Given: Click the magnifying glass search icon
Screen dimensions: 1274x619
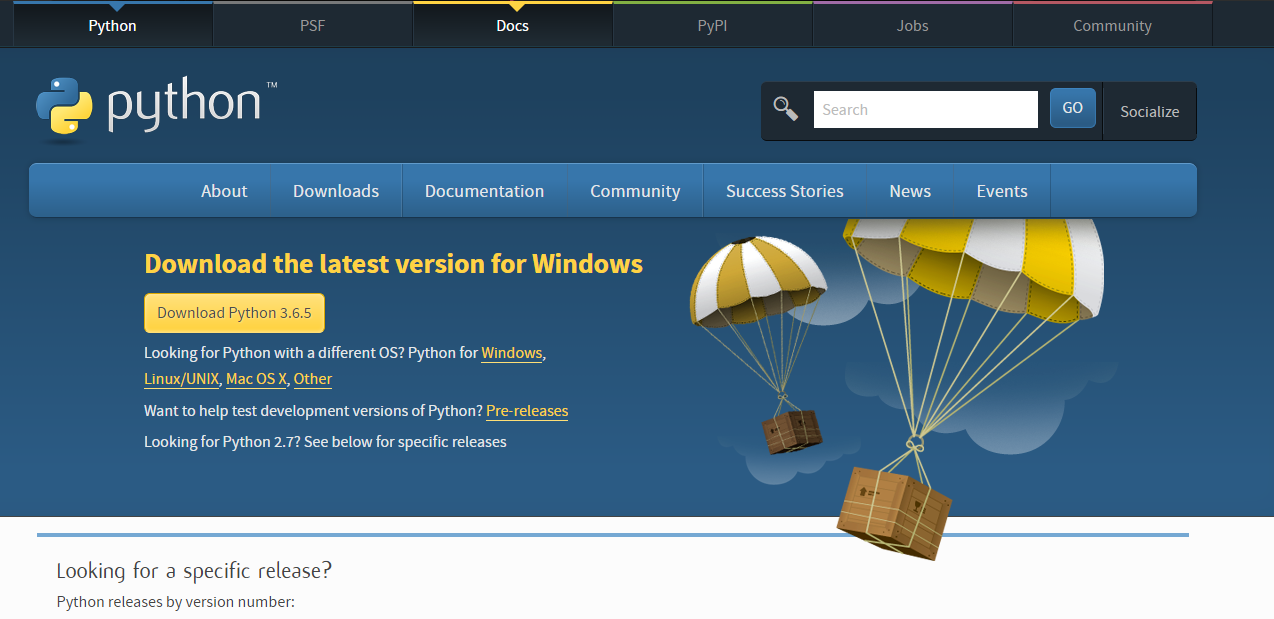Looking at the screenshot, I should [786, 109].
